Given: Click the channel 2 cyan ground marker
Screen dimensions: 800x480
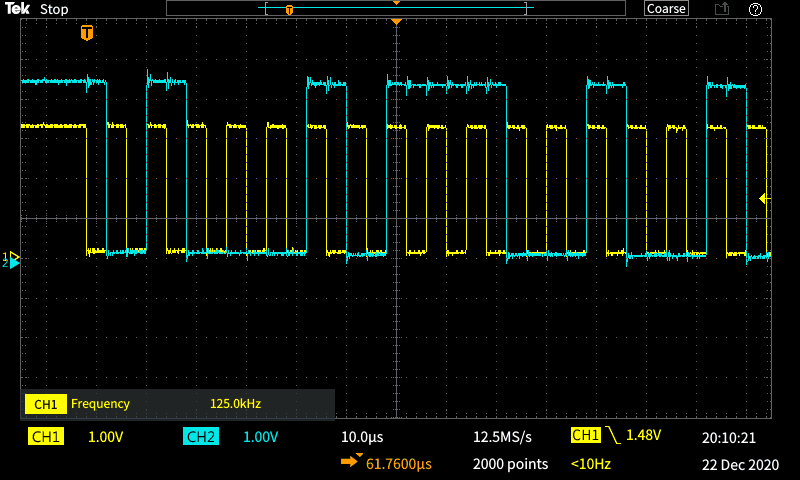Looking at the screenshot, I should 13,264.
